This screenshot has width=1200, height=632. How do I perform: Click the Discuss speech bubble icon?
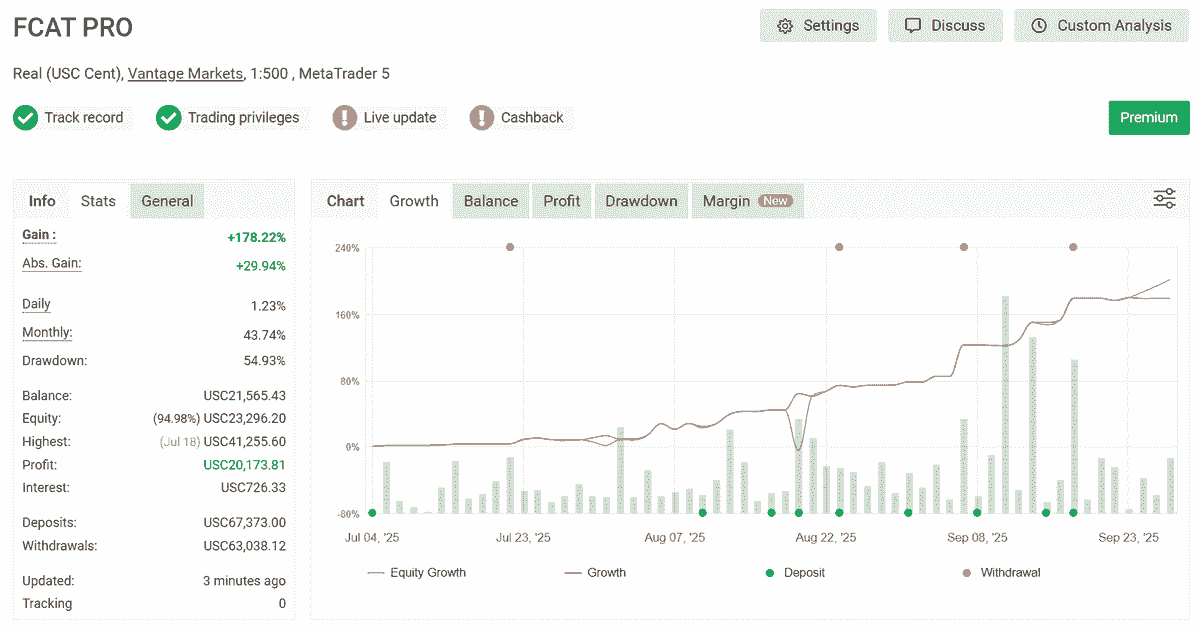912,26
